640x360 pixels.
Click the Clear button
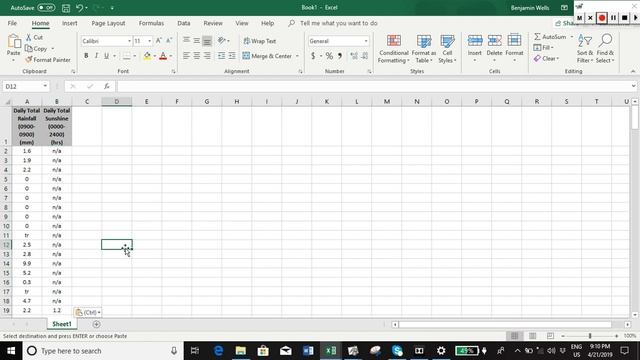(x=546, y=58)
